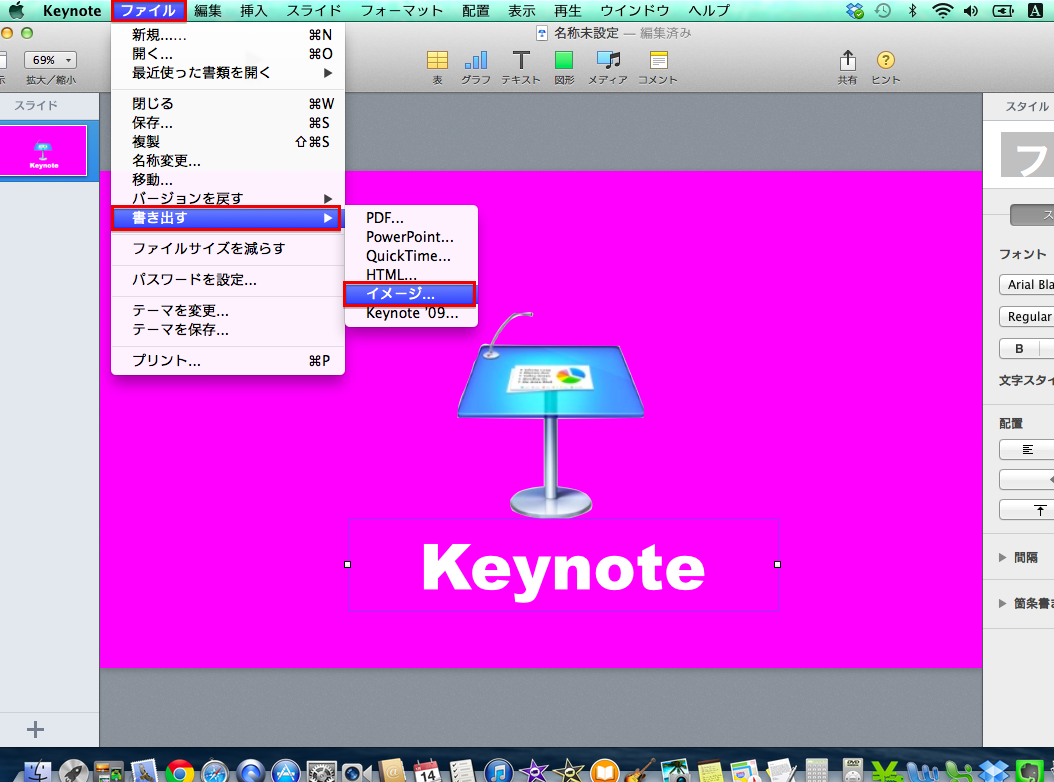Select 保存... in File menu
The height and width of the screenshot is (782, 1054).
click(228, 123)
